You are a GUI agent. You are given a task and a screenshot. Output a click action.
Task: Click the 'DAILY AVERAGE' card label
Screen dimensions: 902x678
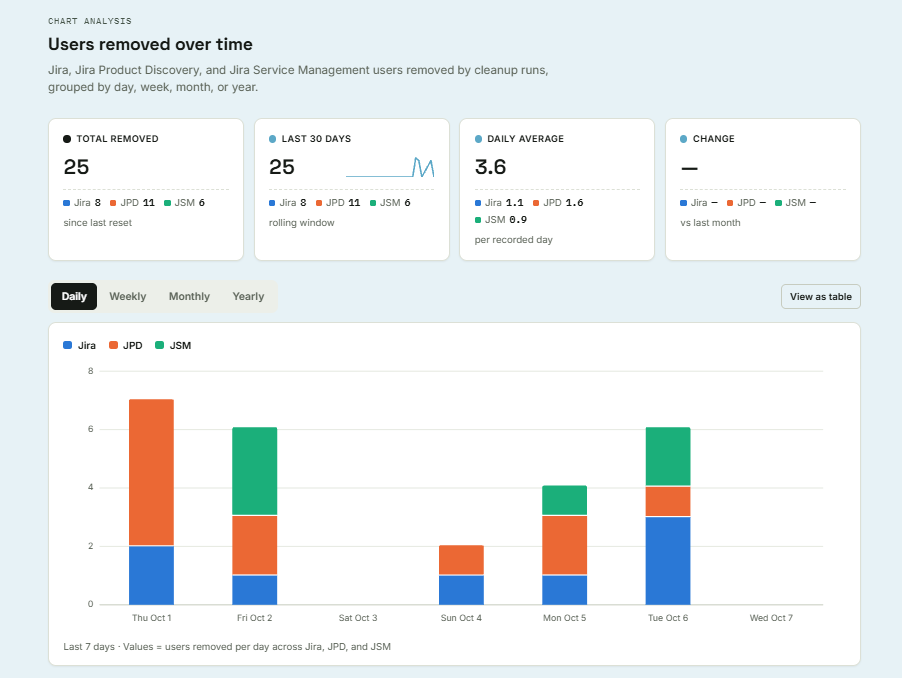coord(525,139)
